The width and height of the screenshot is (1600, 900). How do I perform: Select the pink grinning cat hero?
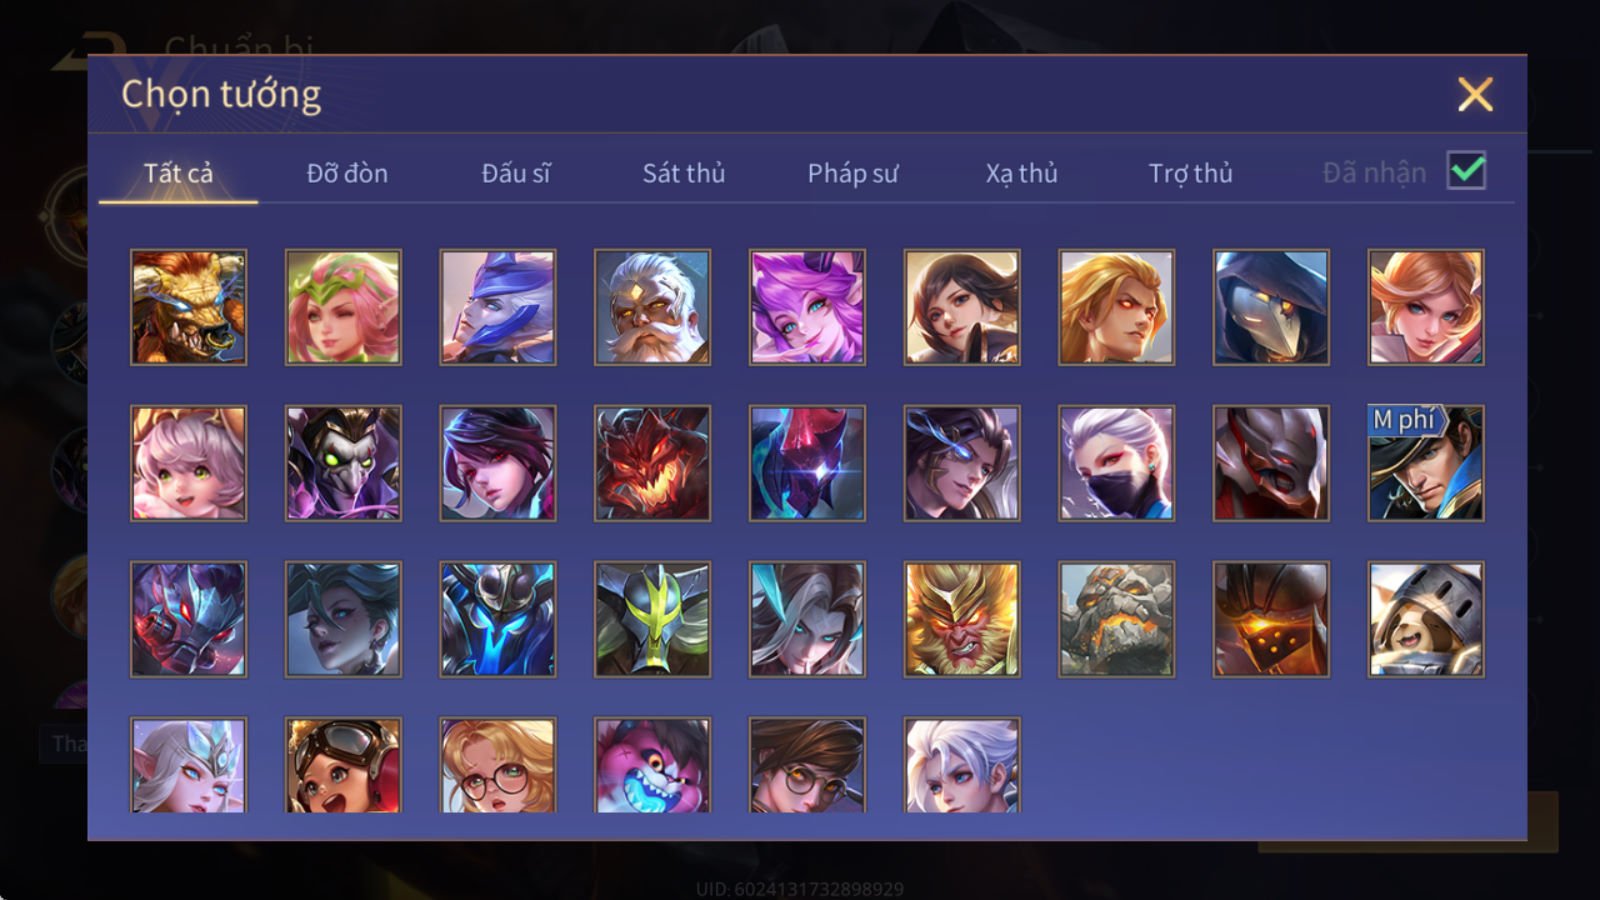652,765
